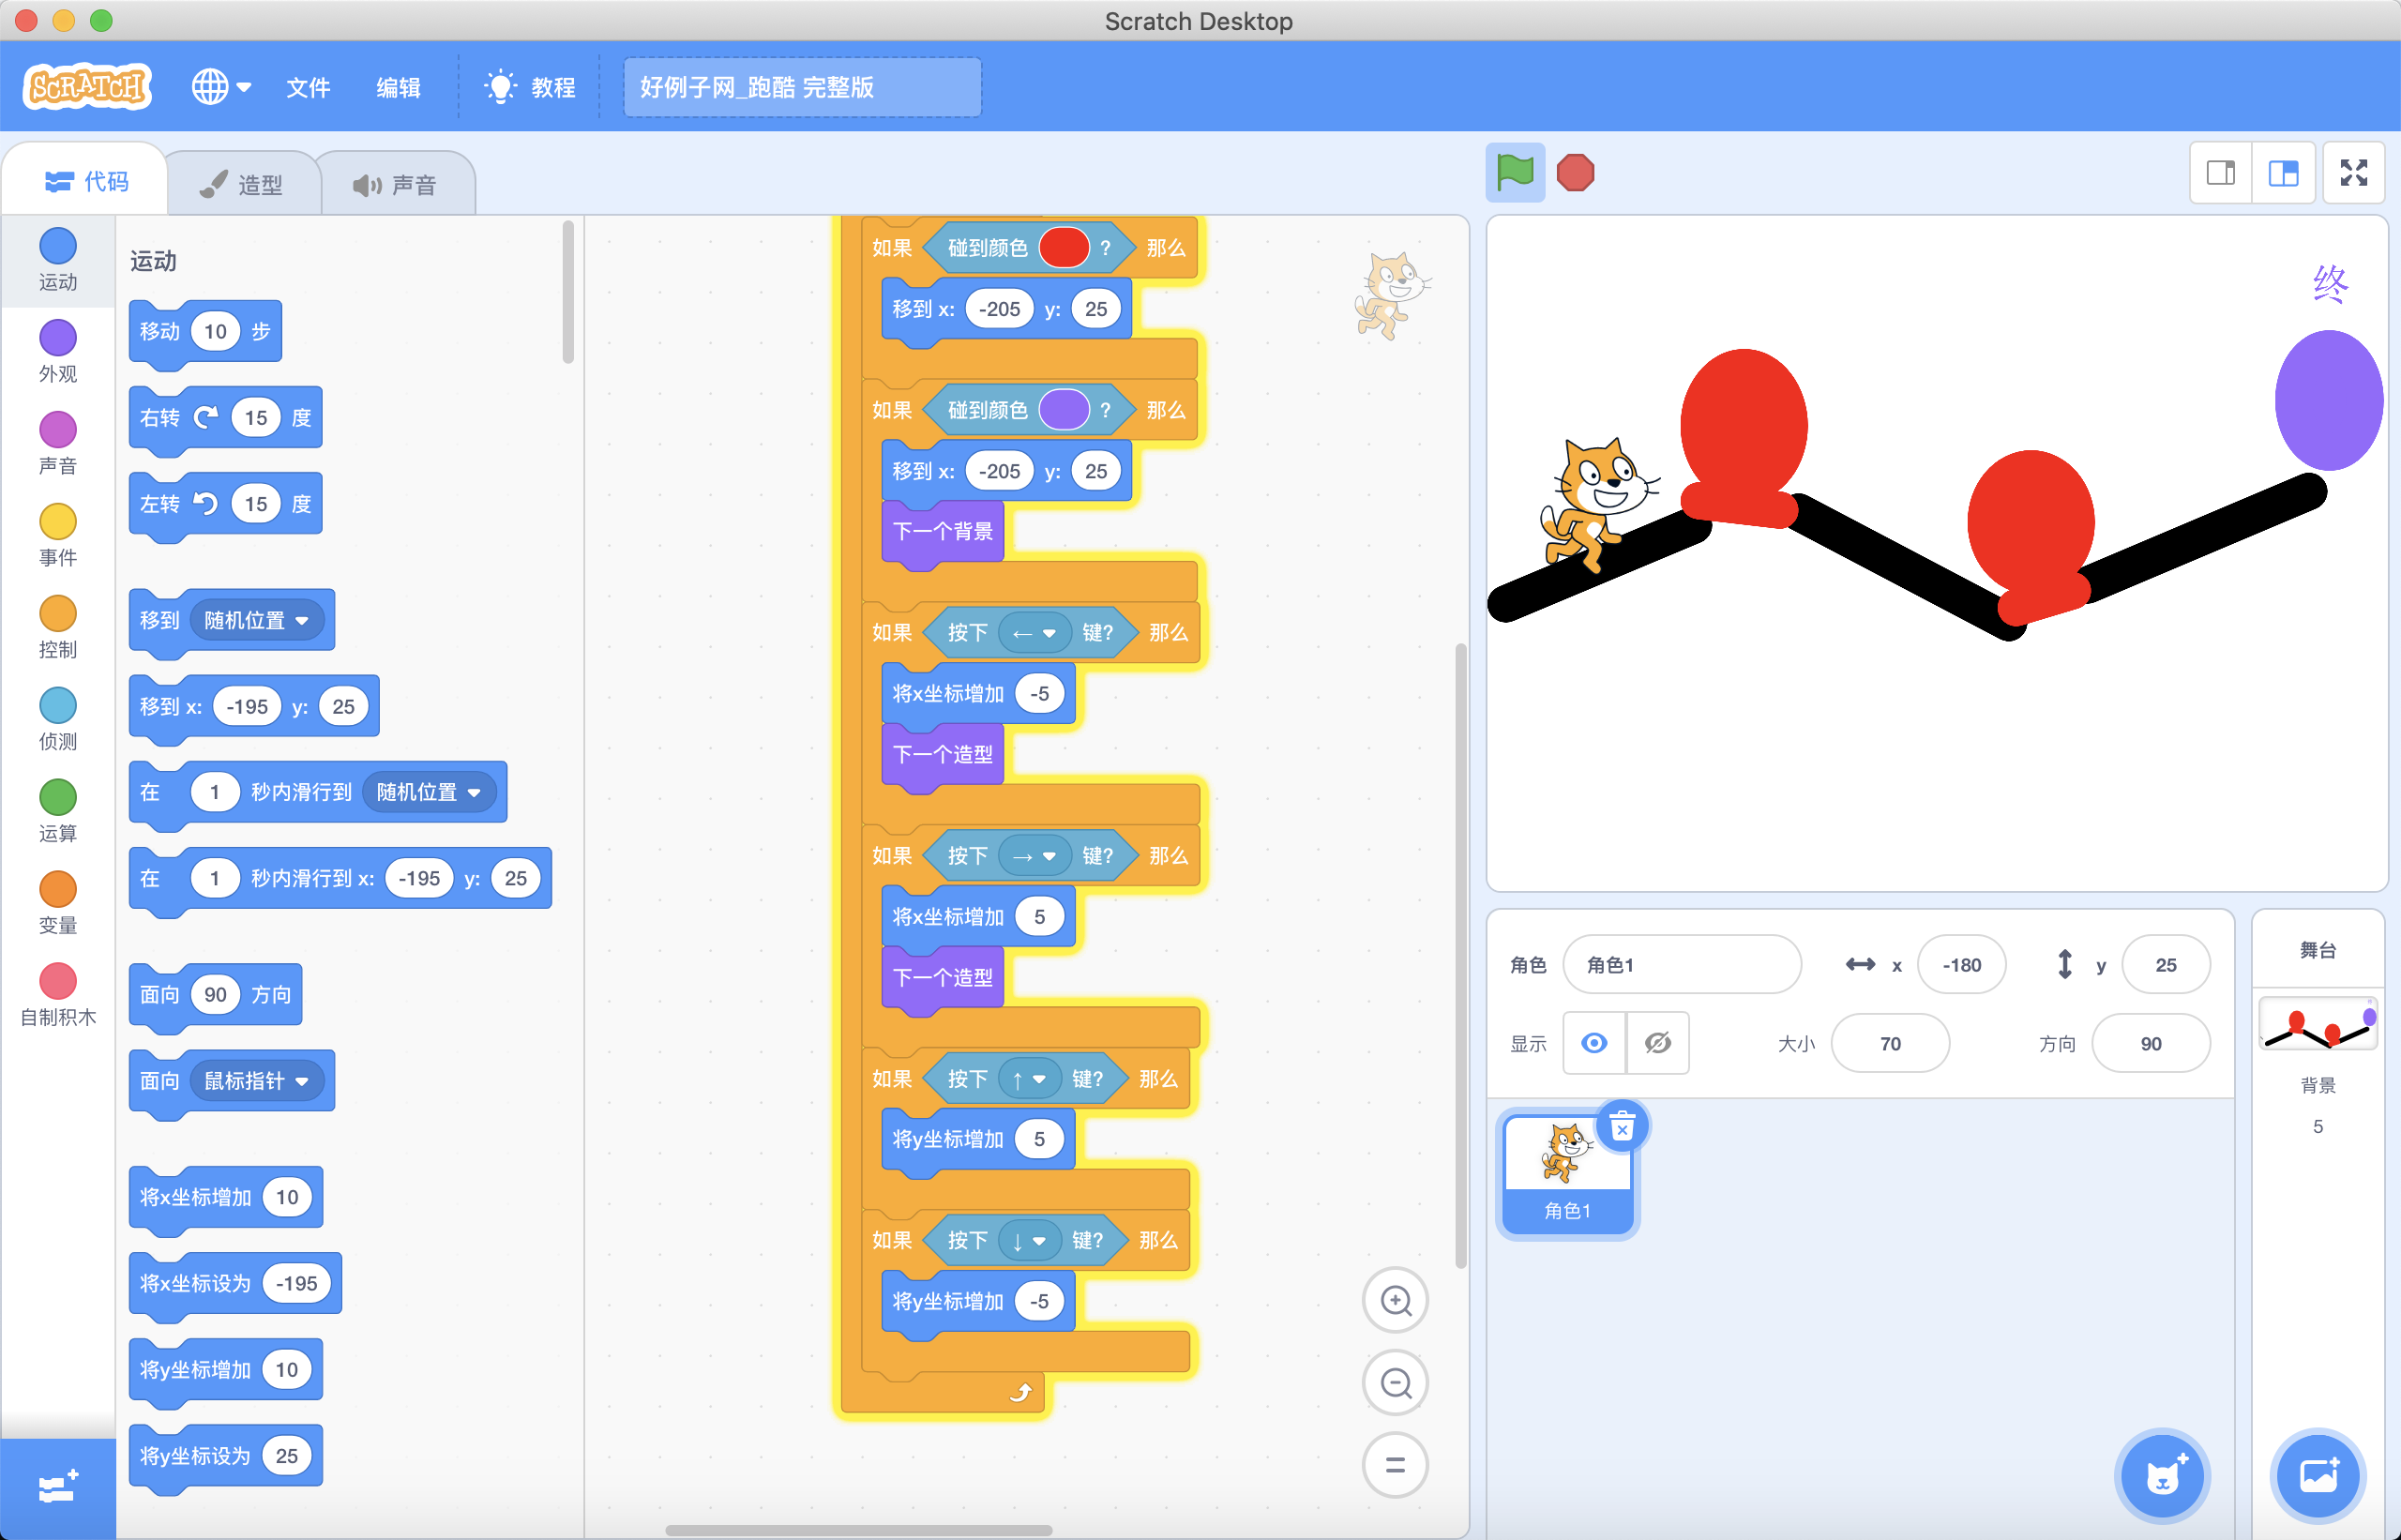This screenshot has height=1540, width=2401.
Task: Click the red stop sign button
Action: pos(1575,173)
